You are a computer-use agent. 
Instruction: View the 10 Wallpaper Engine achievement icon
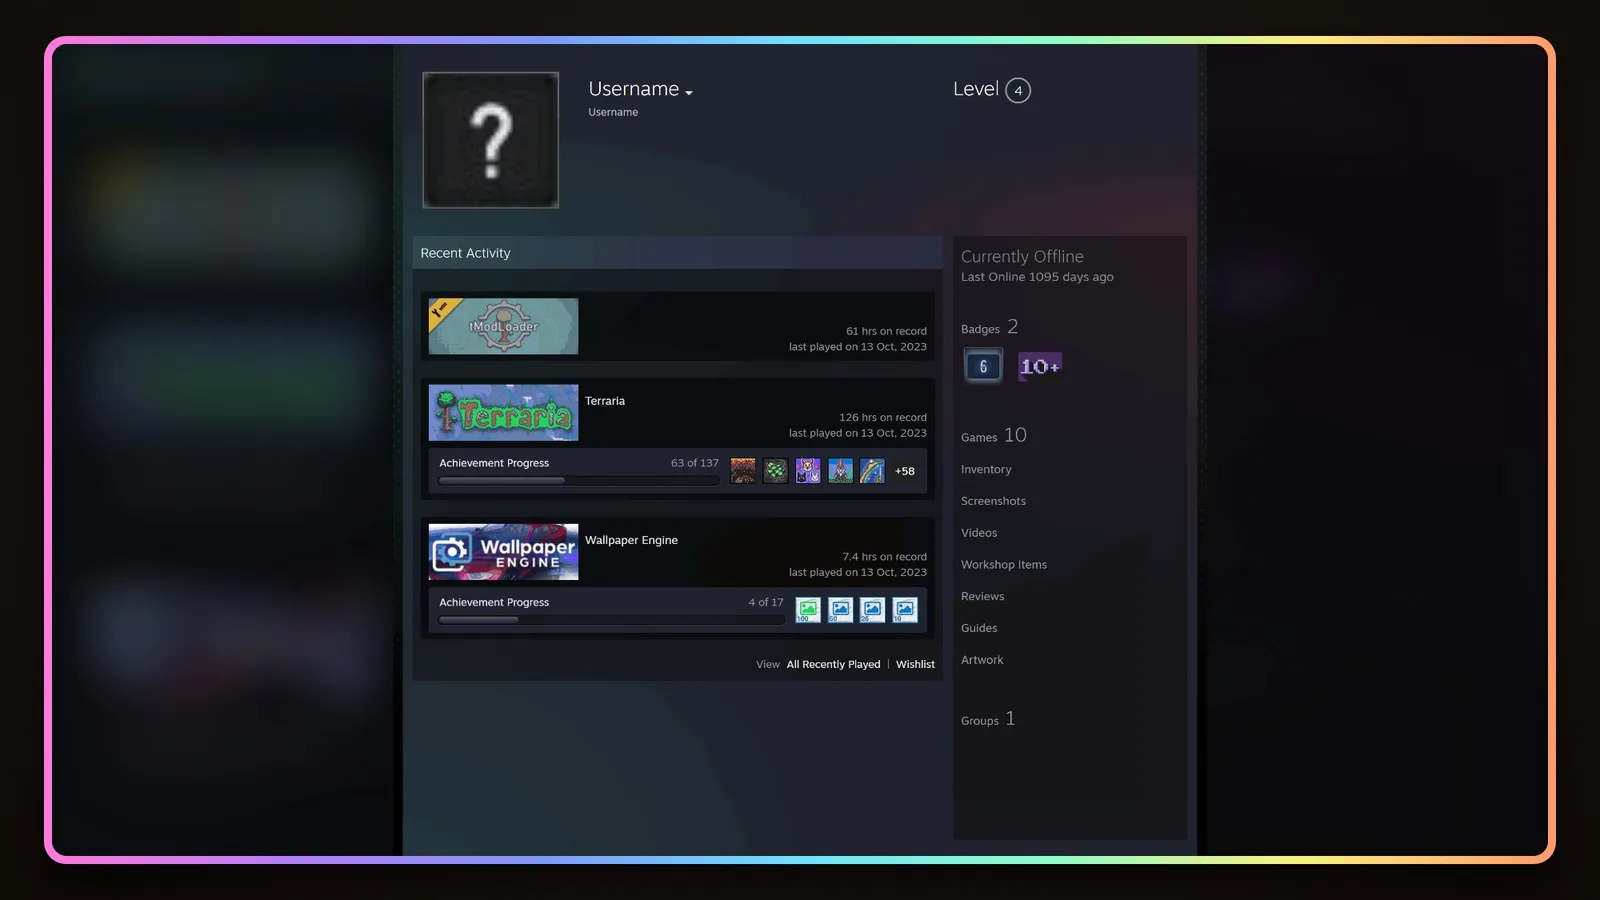pos(905,610)
